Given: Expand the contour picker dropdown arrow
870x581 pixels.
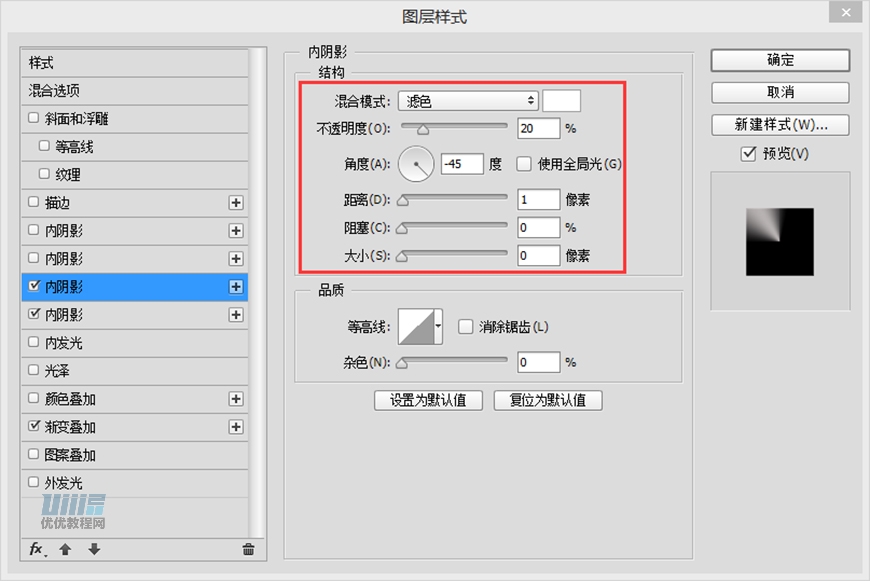Looking at the screenshot, I should (x=438, y=327).
